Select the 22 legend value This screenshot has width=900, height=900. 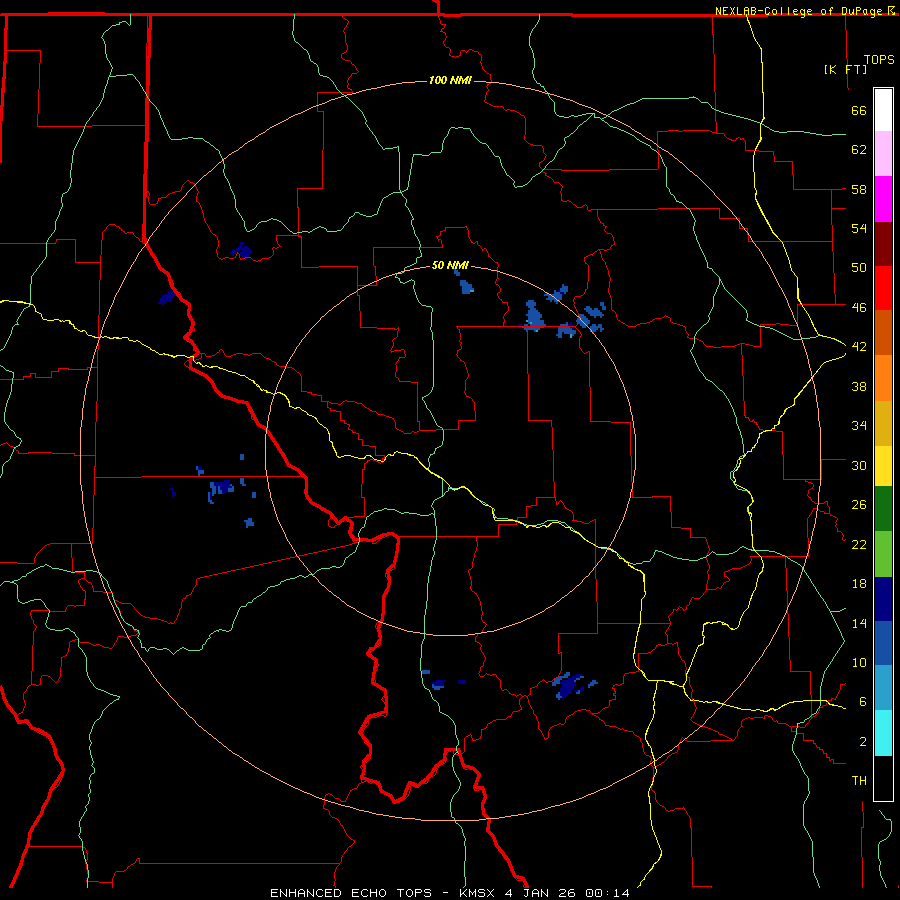859,544
